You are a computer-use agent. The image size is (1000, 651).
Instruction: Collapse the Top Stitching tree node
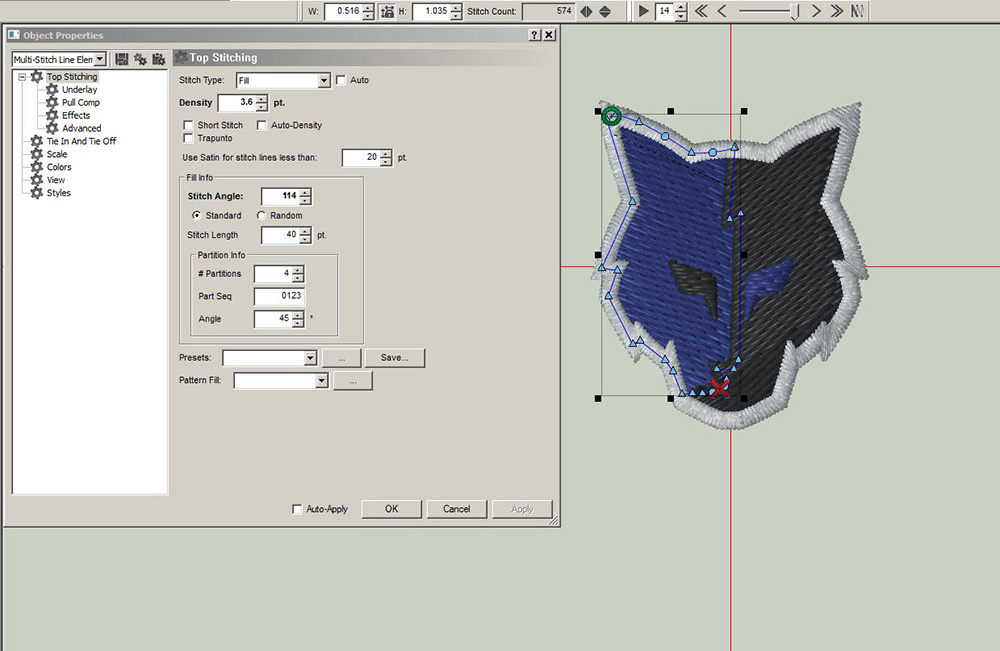tap(22, 77)
